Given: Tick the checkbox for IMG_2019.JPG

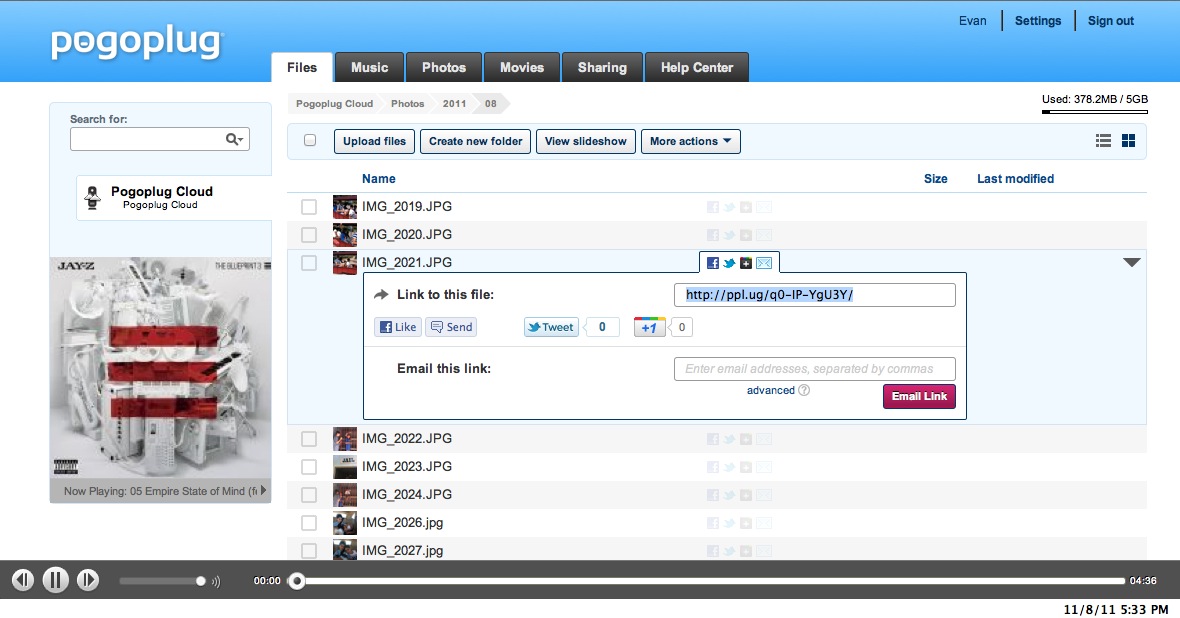Looking at the screenshot, I should point(309,207).
